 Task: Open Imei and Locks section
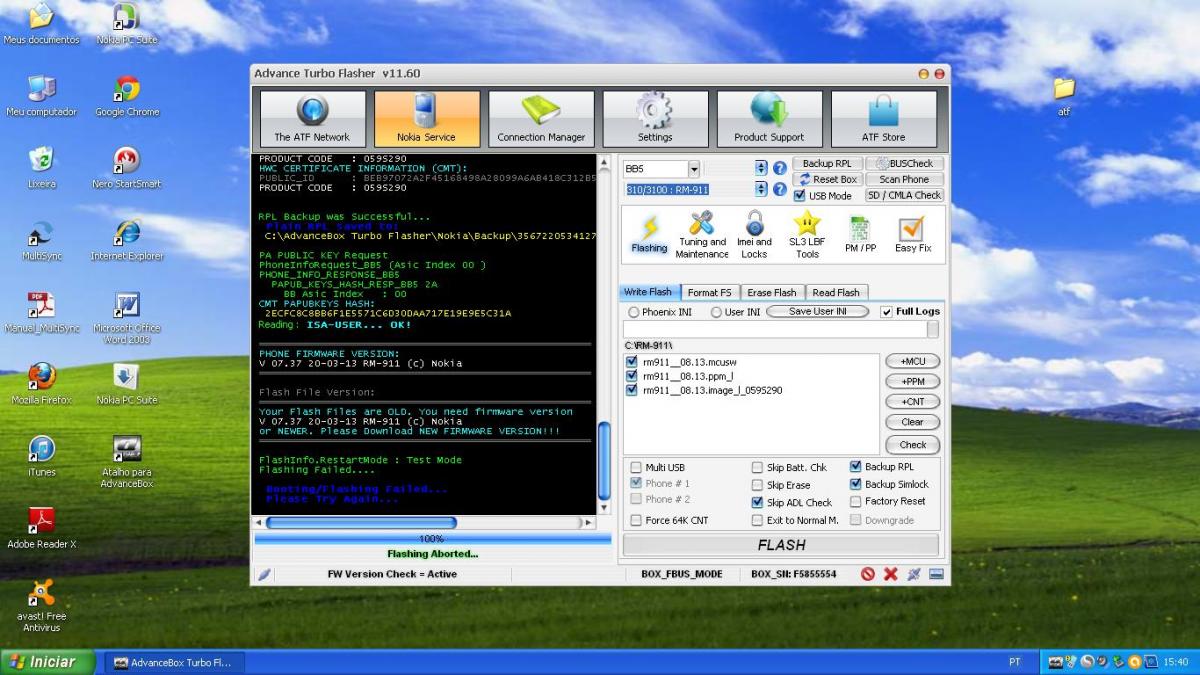pos(754,235)
